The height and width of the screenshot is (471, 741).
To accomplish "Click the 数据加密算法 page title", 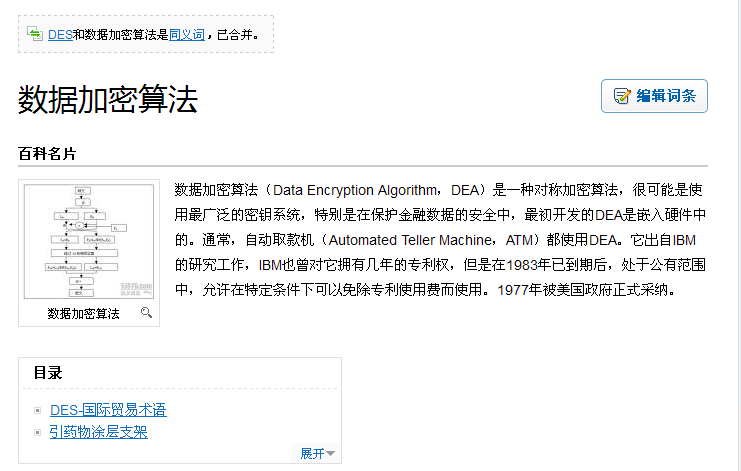I will tap(108, 99).
